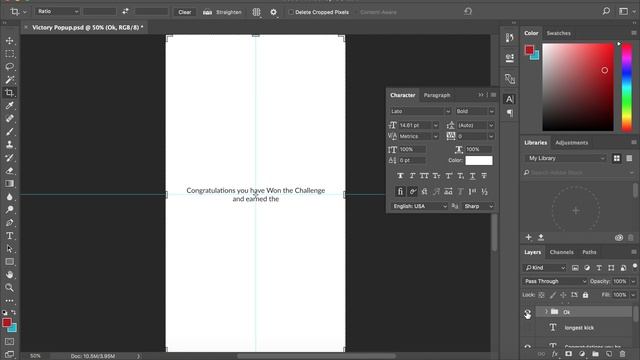This screenshot has width=640, height=360.
Task: Switch to the Swatches tab
Action: [558, 33]
